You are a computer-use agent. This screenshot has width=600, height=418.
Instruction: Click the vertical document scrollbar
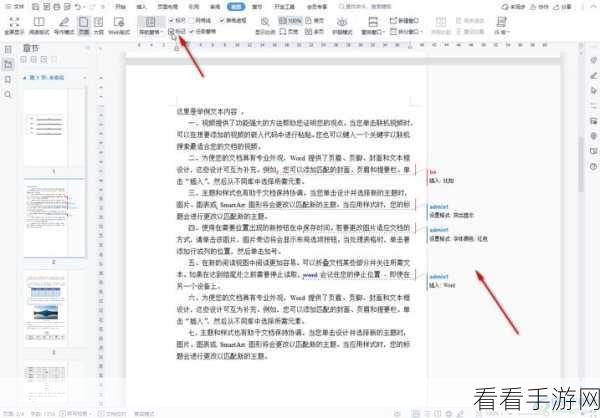coord(581,165)
